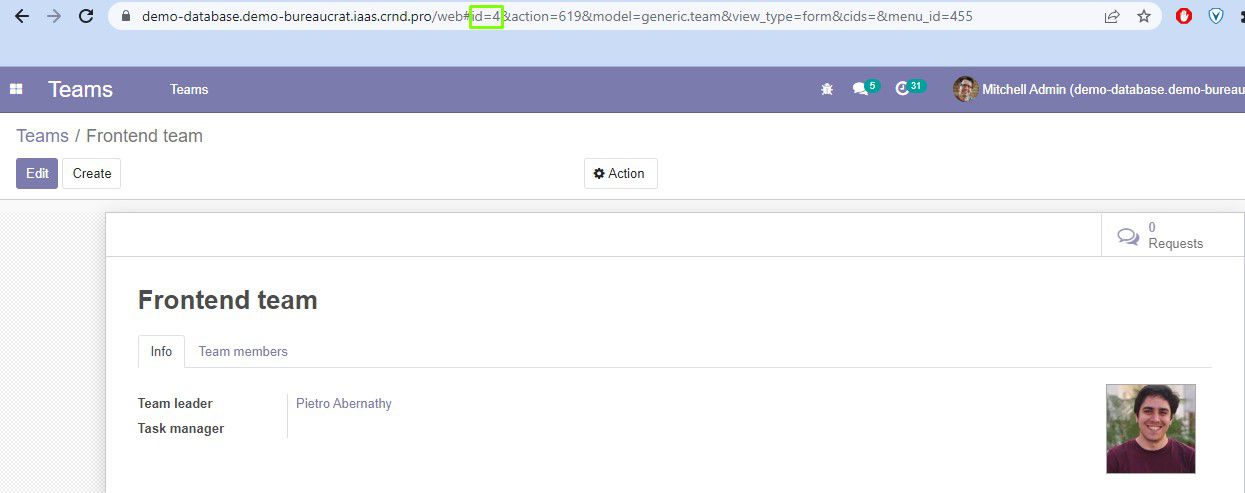
Task: Open the Action gear dropdown
Action: coord(620,173)
